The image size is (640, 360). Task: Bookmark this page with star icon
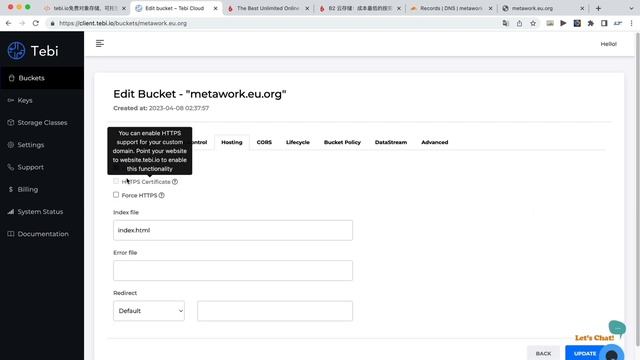click(x=533, y=23)
